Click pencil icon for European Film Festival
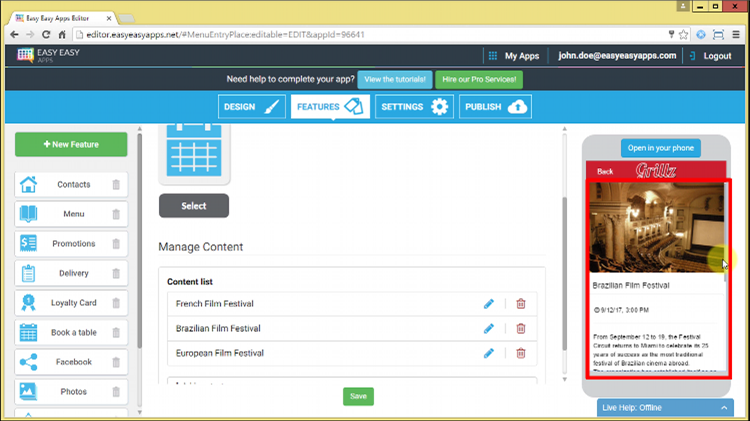 tap(489, 353)
